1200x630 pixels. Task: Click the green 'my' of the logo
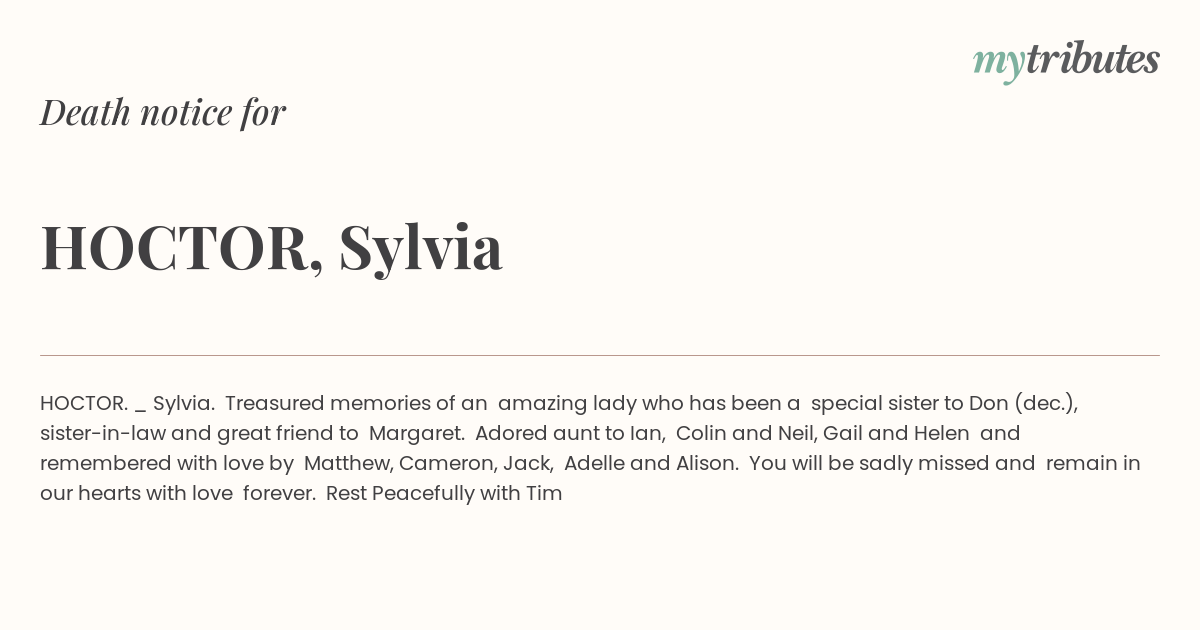click(999, 63)
